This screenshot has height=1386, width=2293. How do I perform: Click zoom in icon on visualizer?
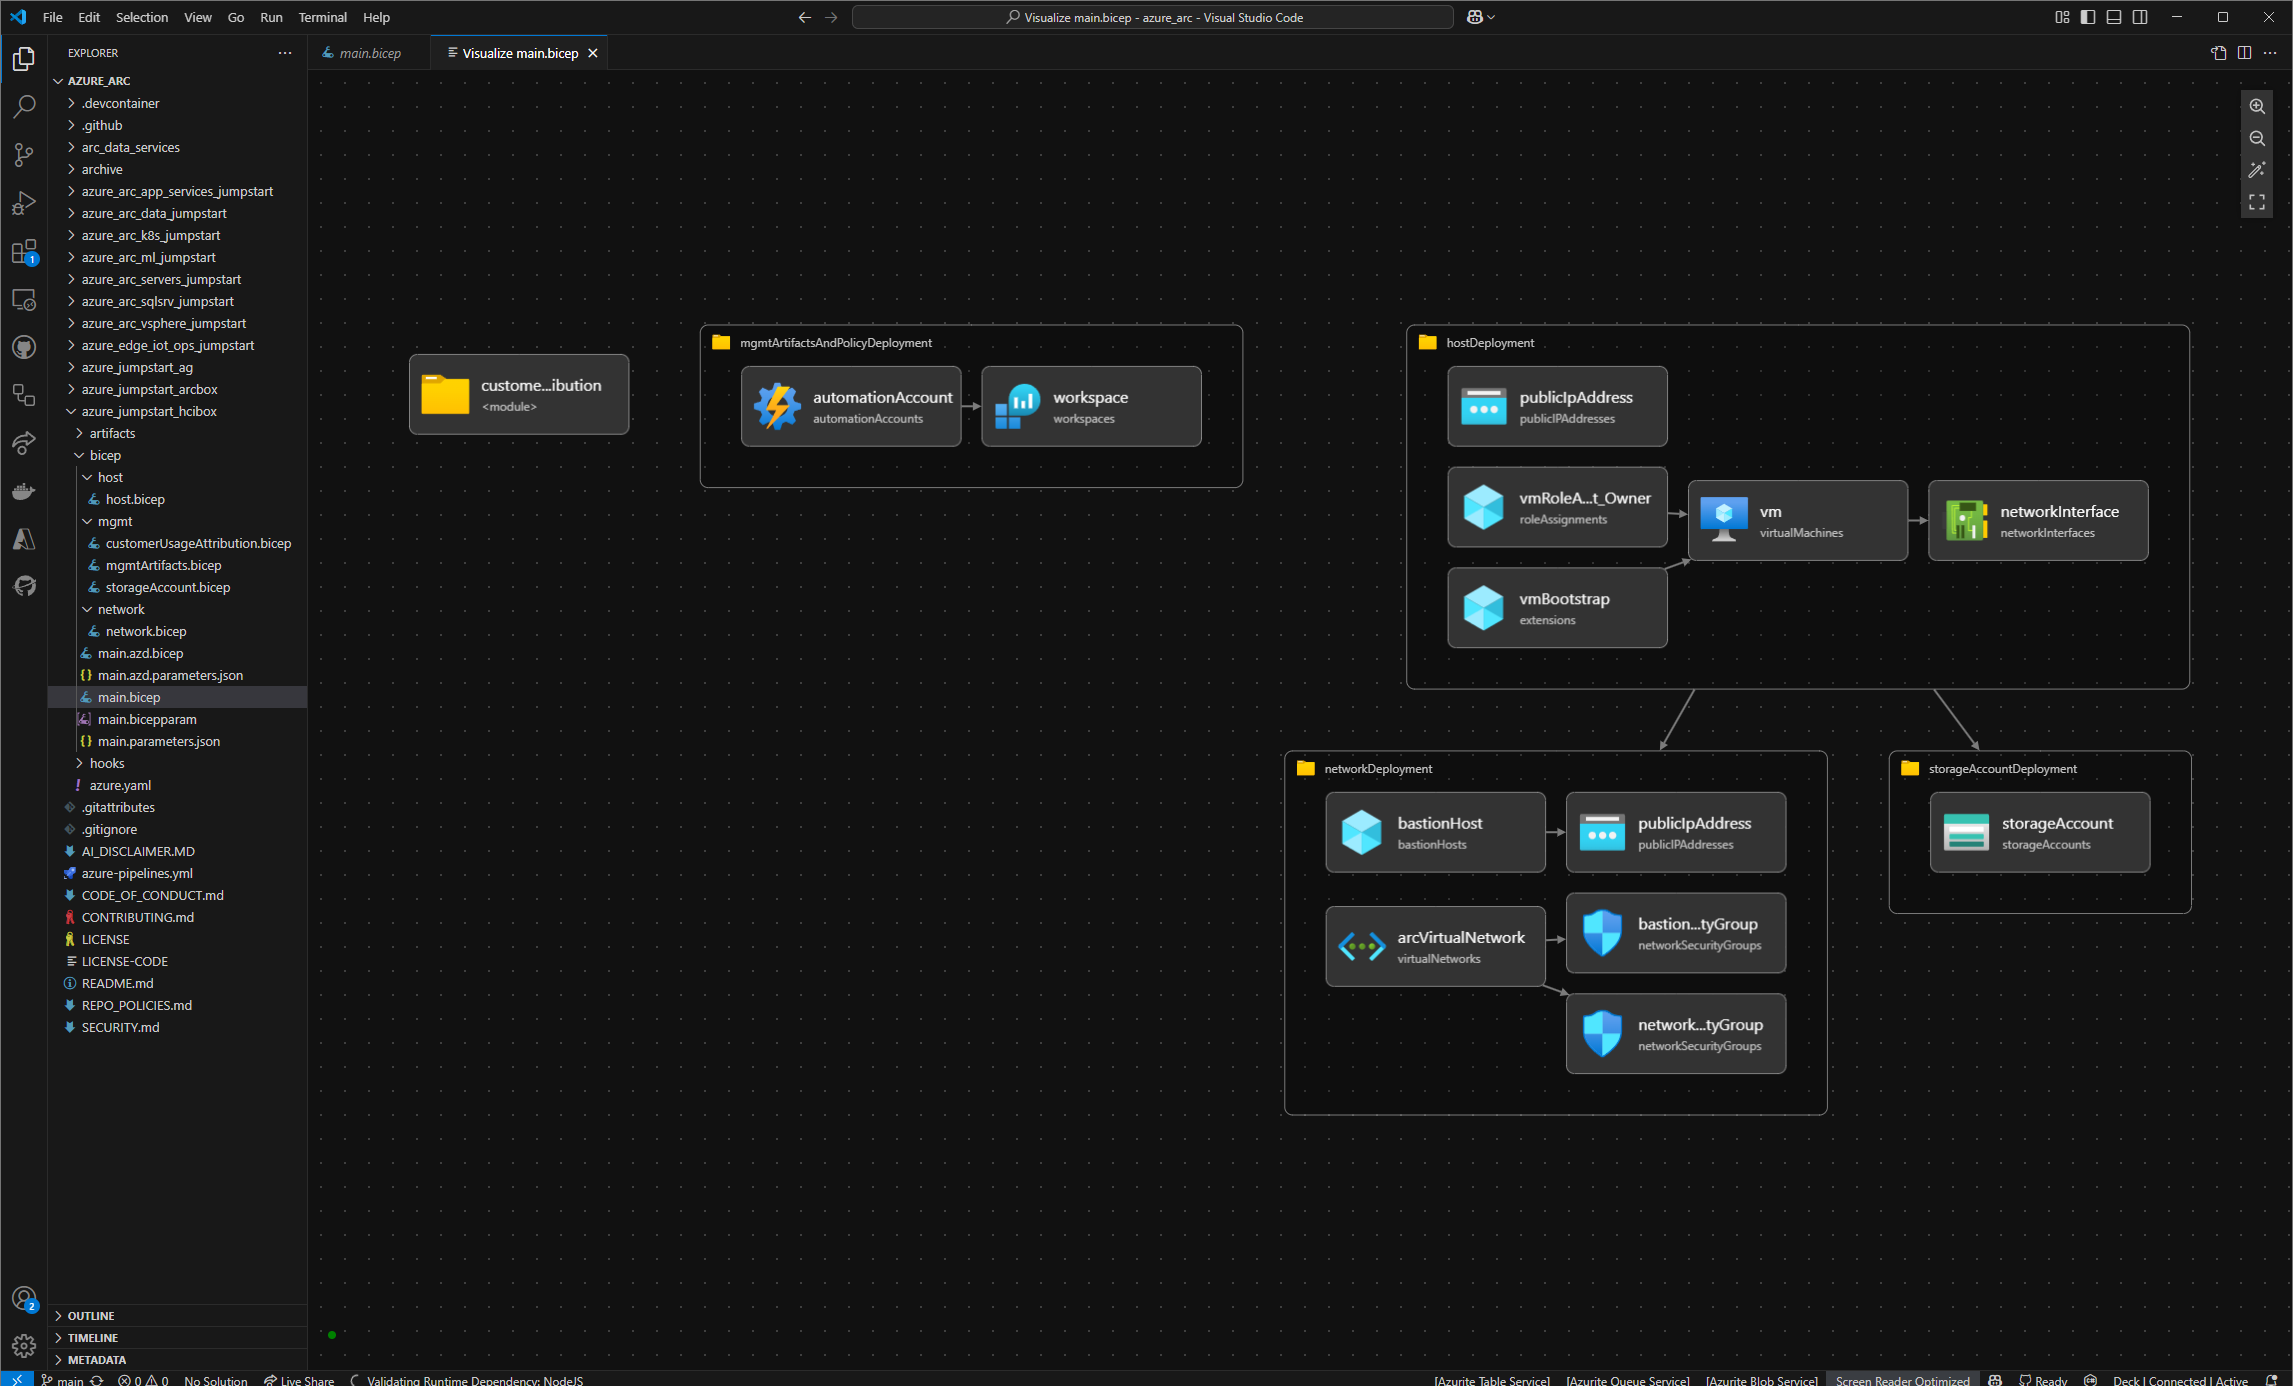pos(2257,106)
